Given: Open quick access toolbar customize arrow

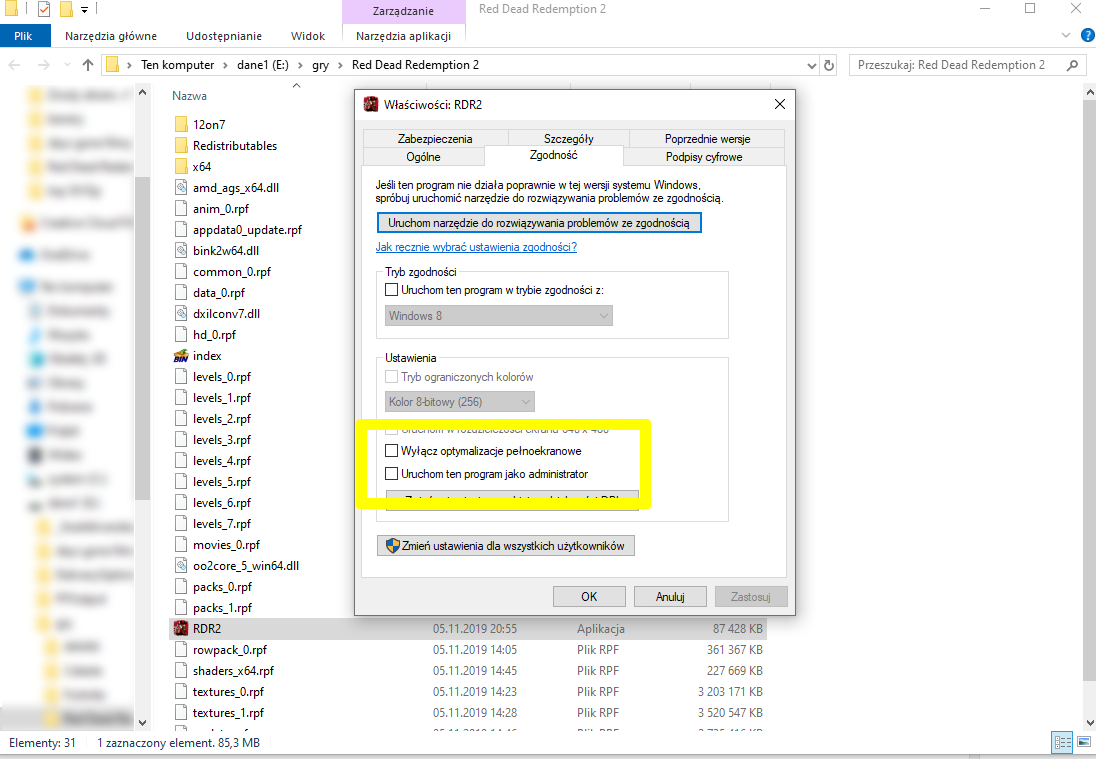Looking at the screenshot, I should pos(84,10).
